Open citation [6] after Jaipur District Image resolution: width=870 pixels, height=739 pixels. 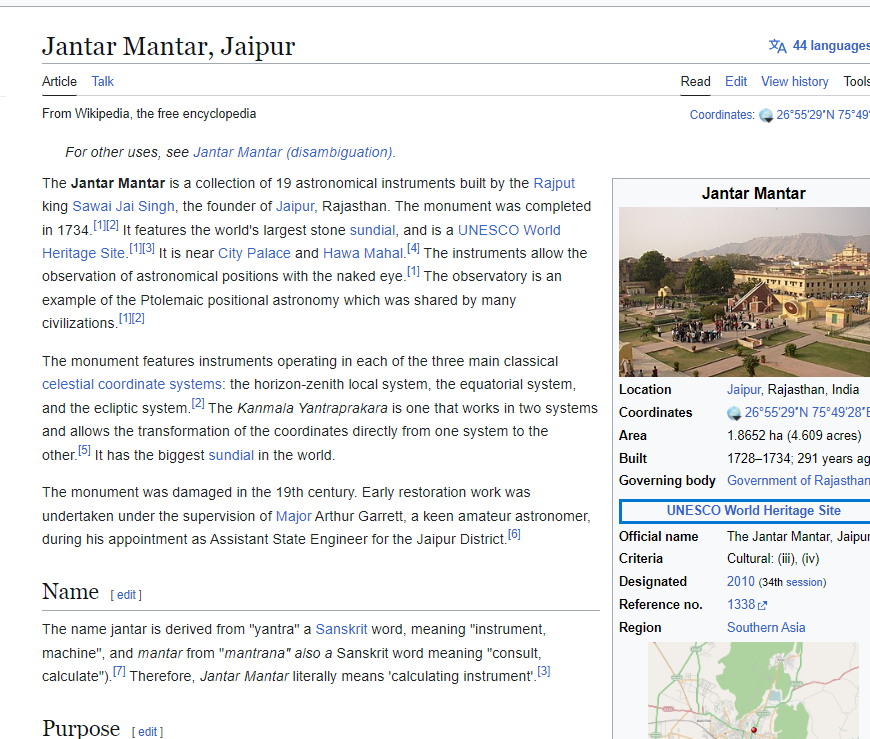pyautogui.click(x=514, y=534)
